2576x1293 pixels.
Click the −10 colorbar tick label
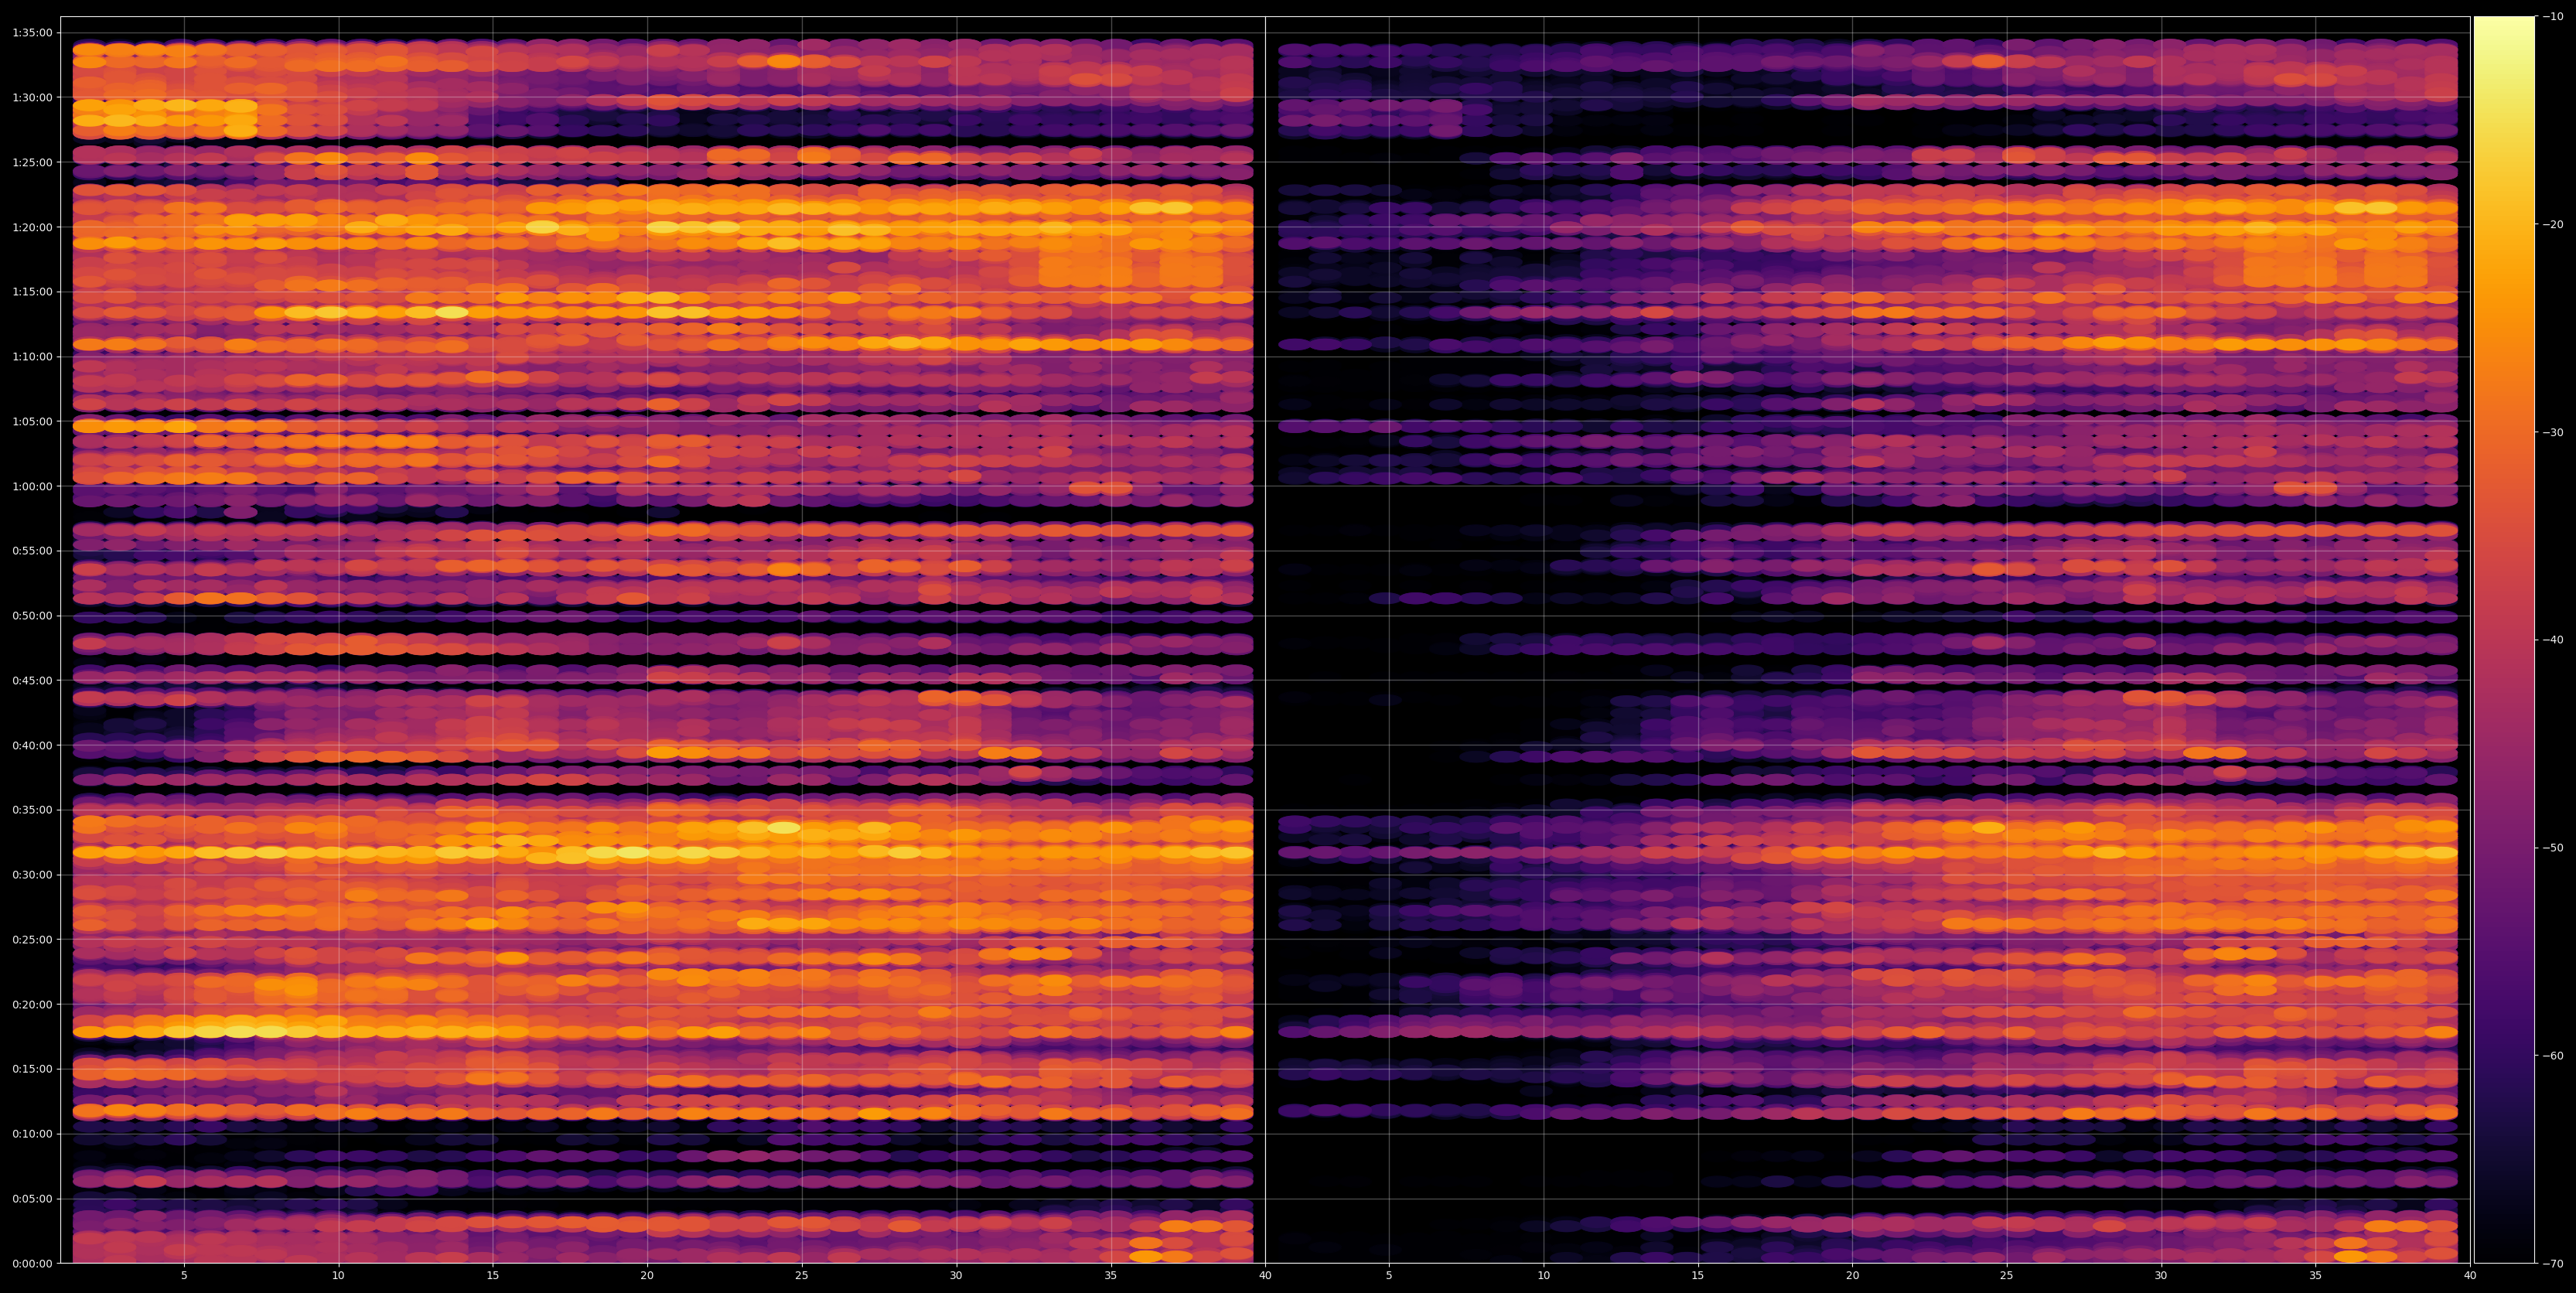click(x=2552, y=16)
